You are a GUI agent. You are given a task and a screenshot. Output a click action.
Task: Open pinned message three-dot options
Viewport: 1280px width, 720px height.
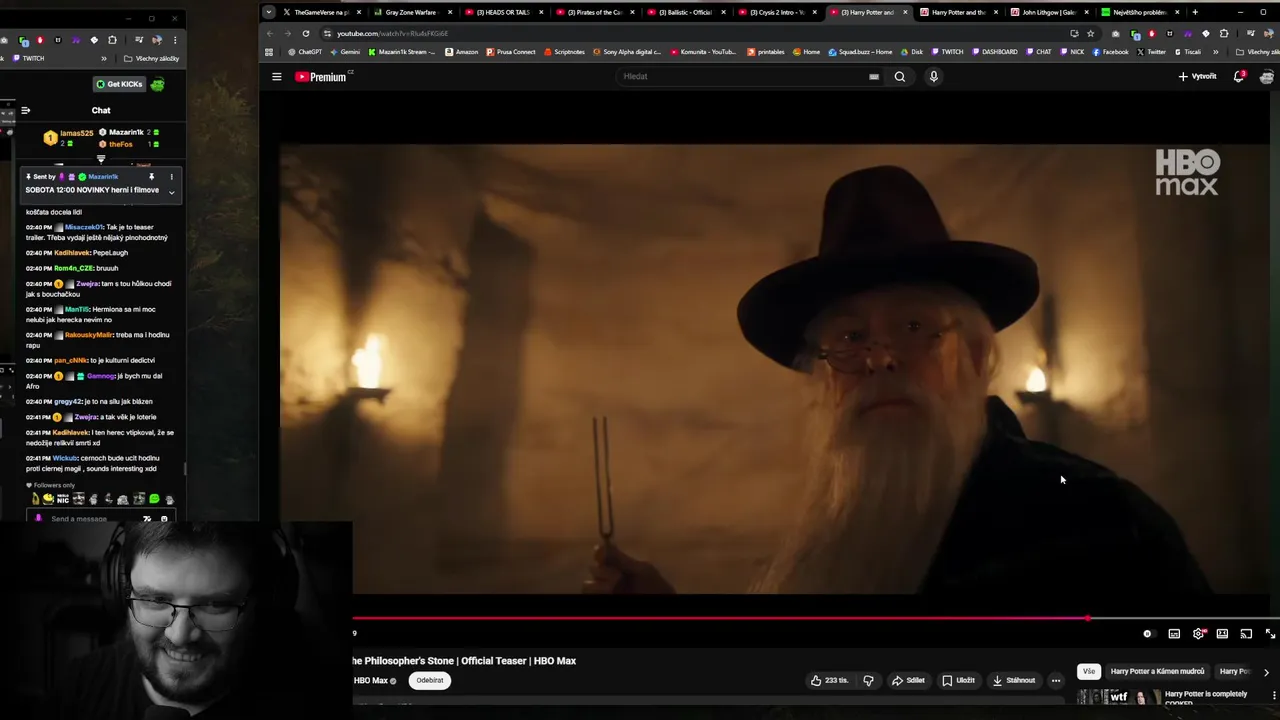click(x=171, y=177)
